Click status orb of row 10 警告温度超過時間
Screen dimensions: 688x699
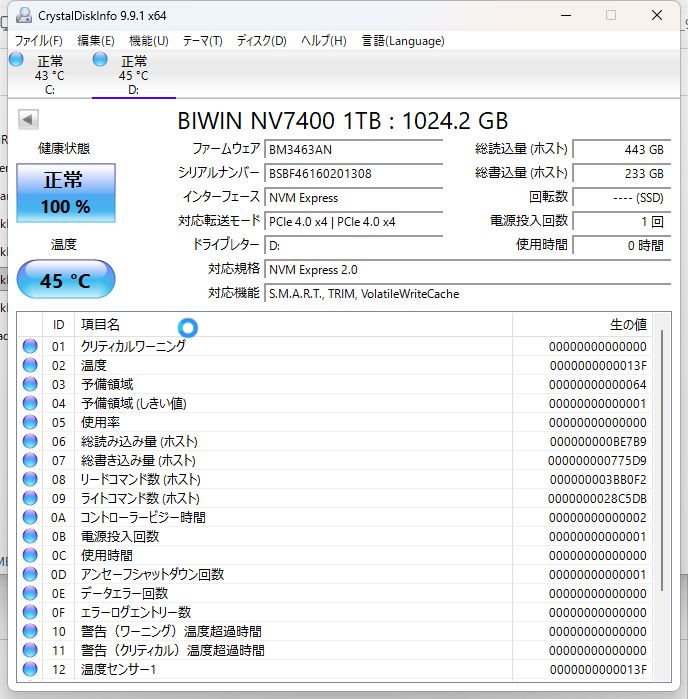(x=30, y=631)
